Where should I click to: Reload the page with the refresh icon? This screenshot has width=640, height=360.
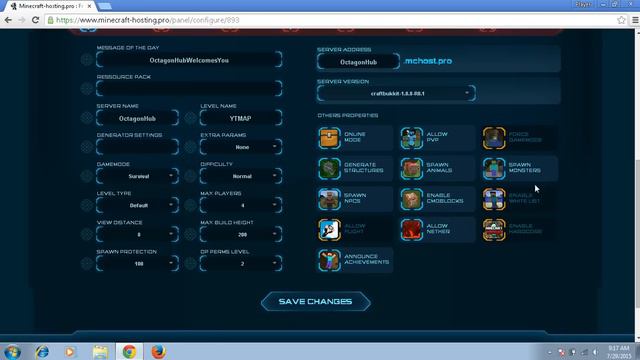[36, 20]
